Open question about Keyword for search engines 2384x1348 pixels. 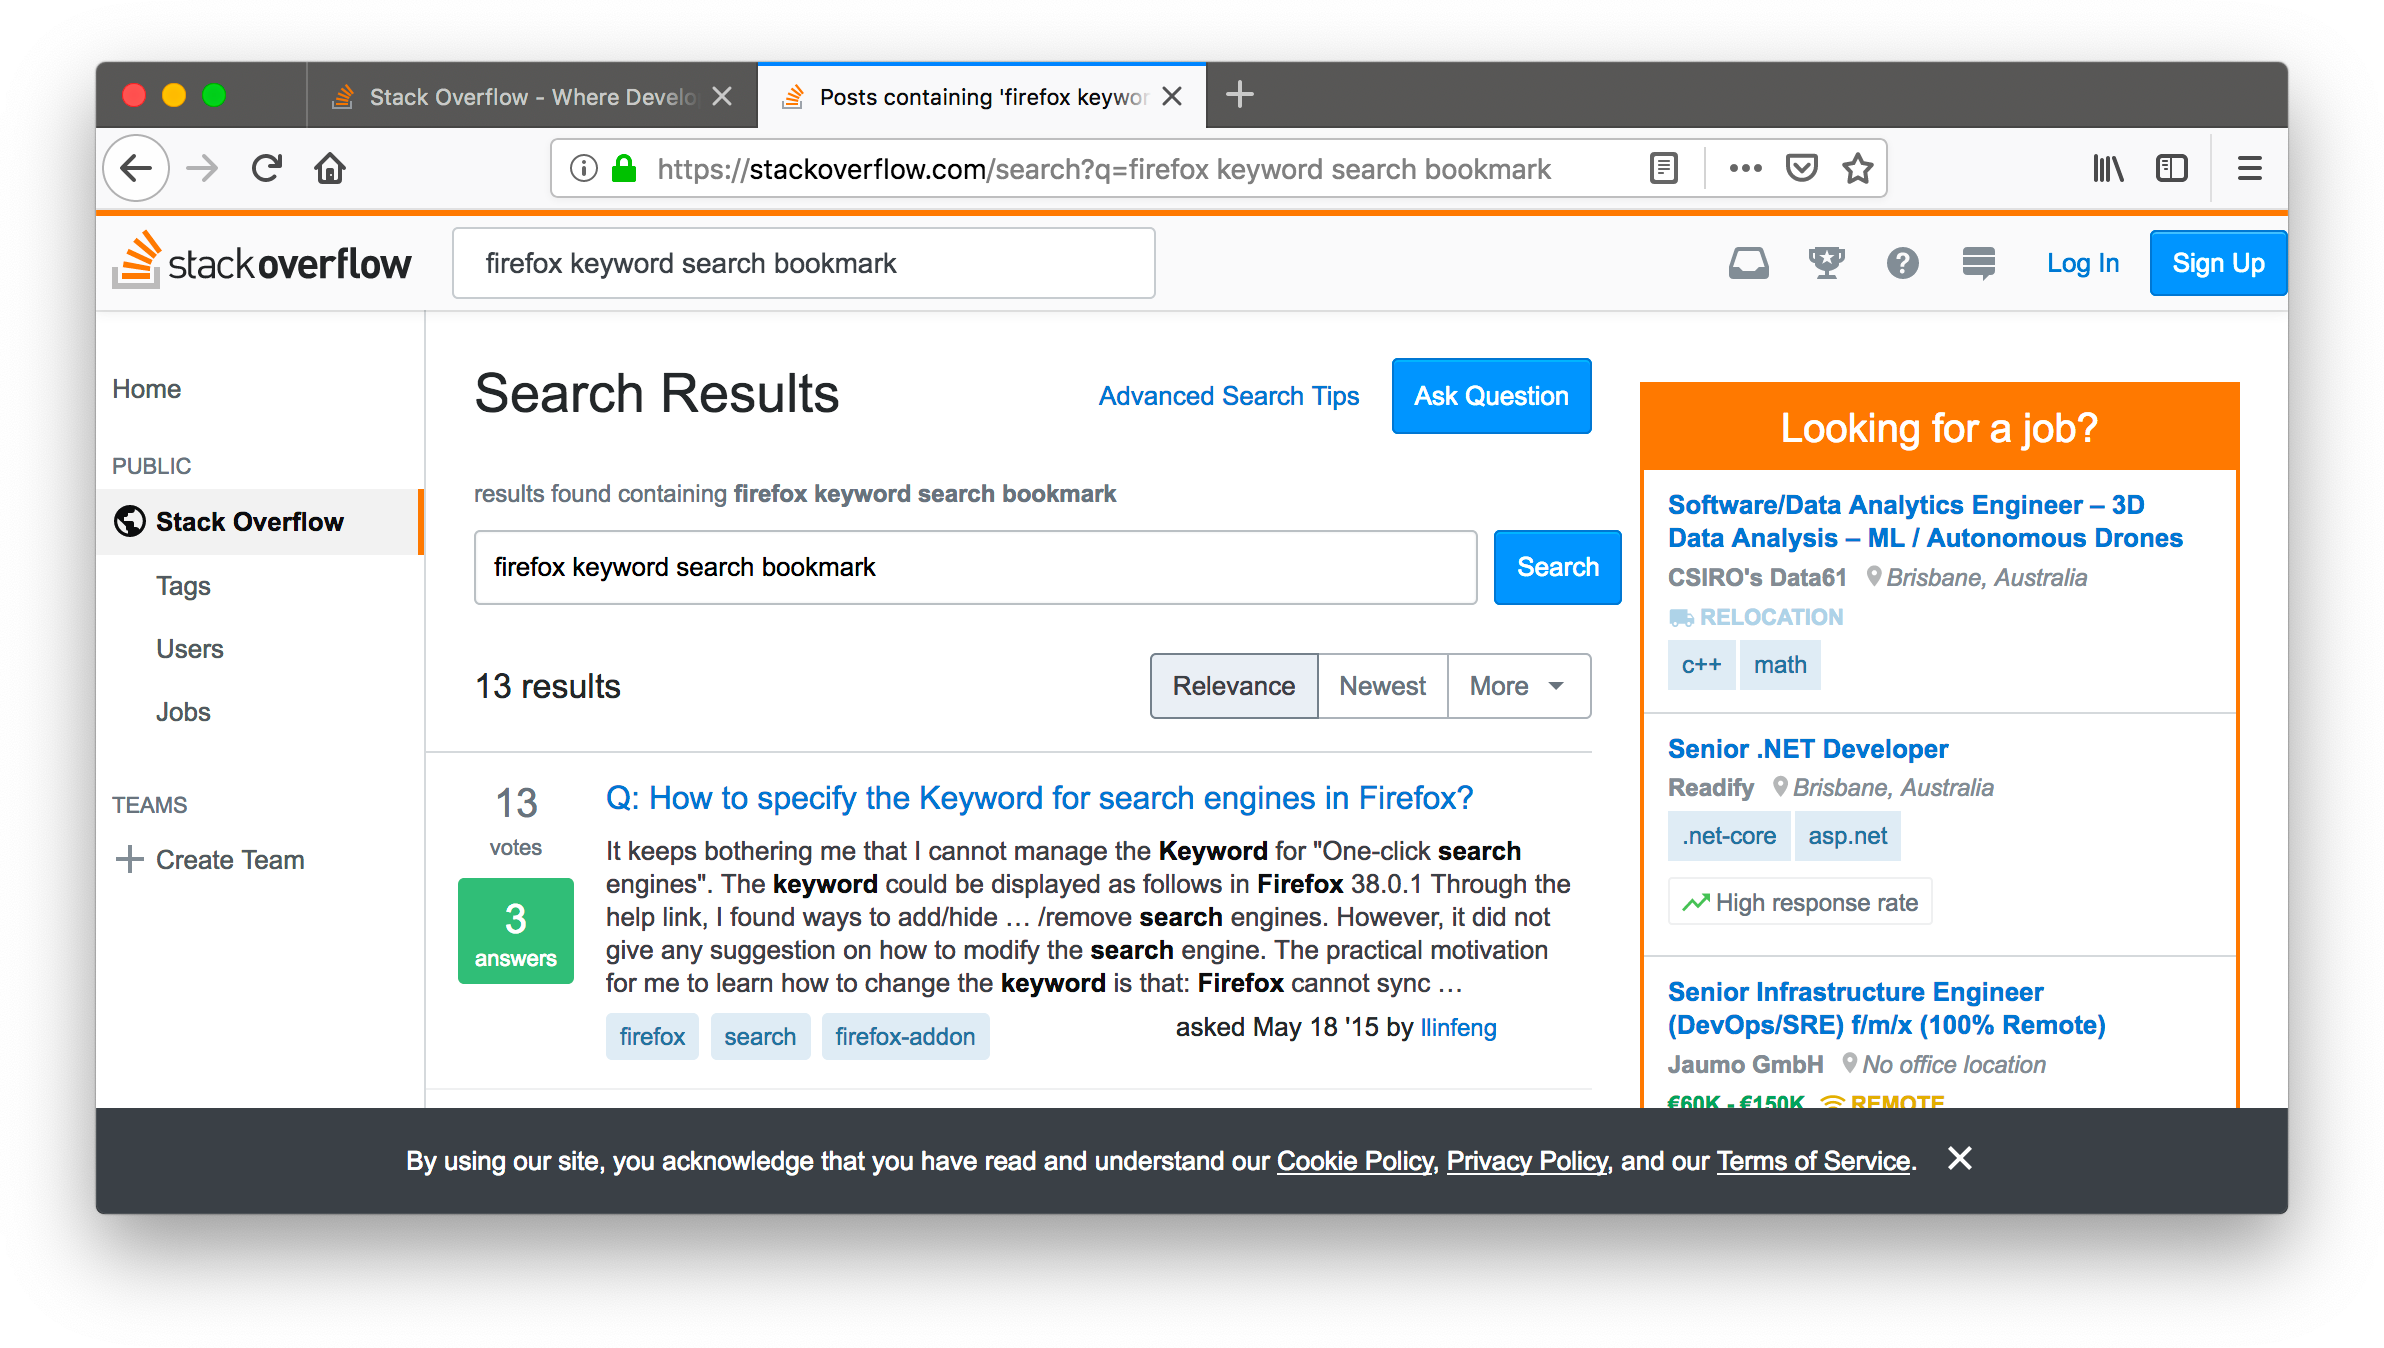1039,798
